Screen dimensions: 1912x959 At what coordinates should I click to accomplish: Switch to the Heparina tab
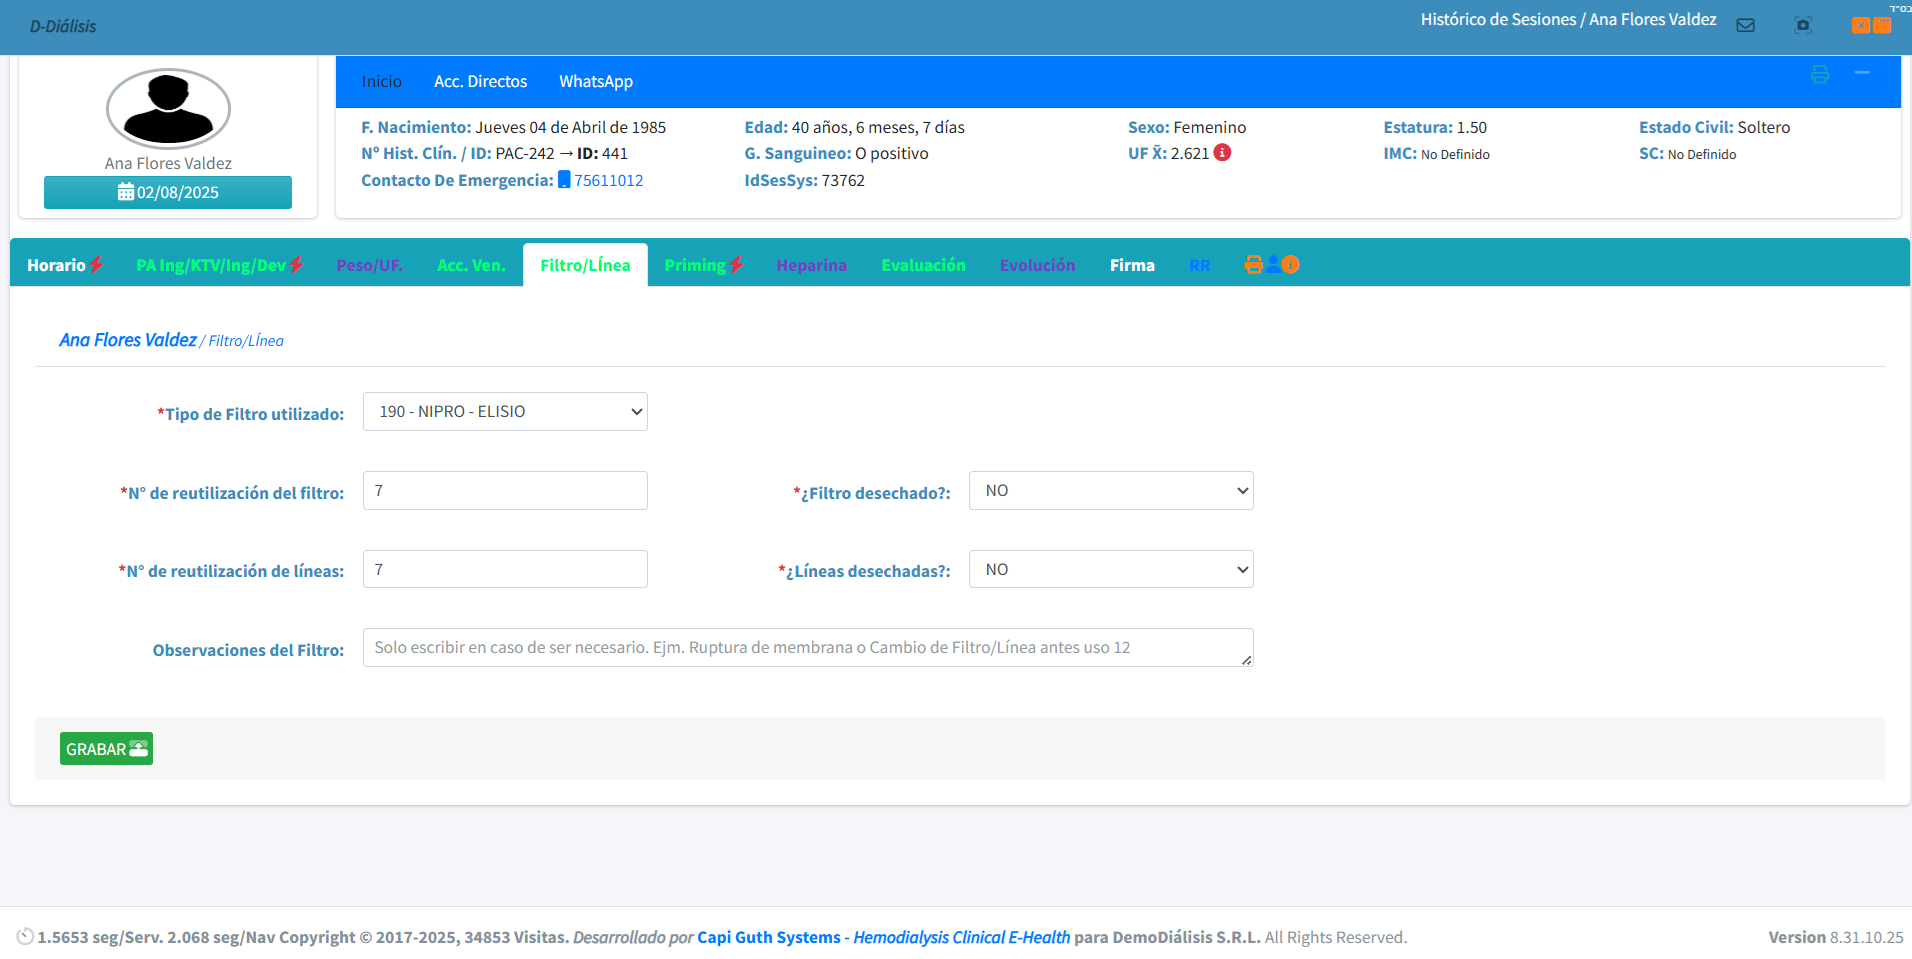pos(811,266)
